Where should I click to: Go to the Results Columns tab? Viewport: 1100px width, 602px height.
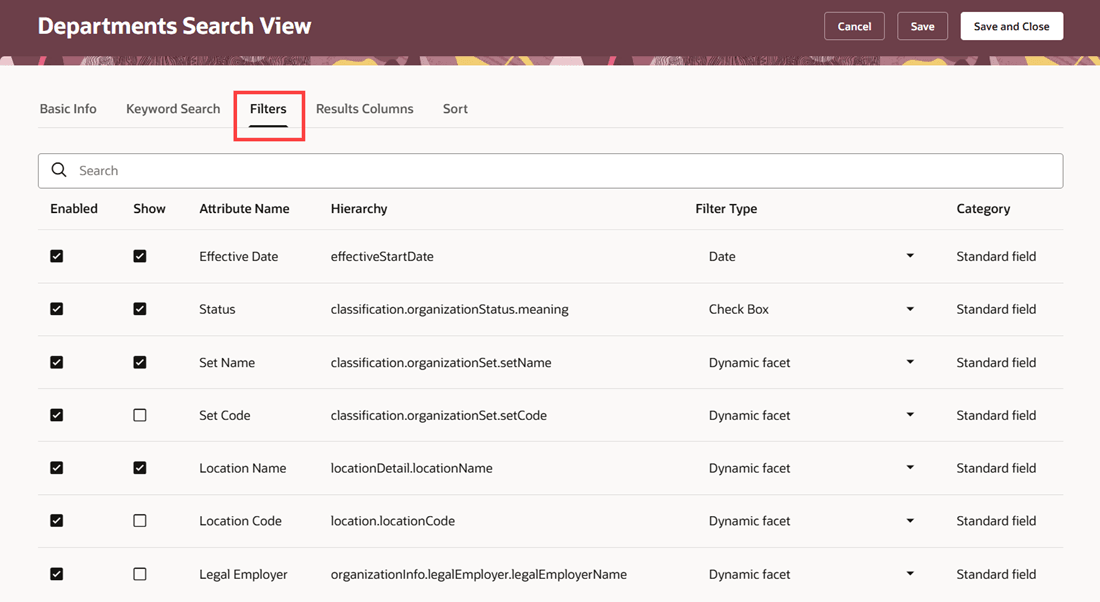tap(365, 109)
